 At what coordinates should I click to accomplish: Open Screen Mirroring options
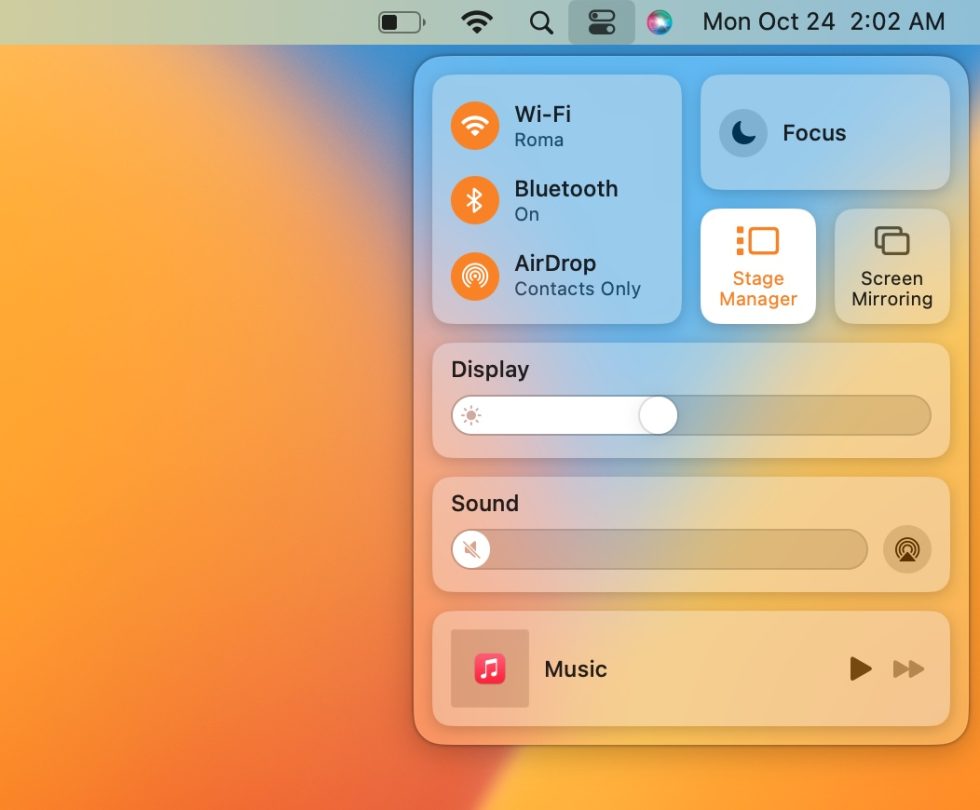(x=892, y=266)
